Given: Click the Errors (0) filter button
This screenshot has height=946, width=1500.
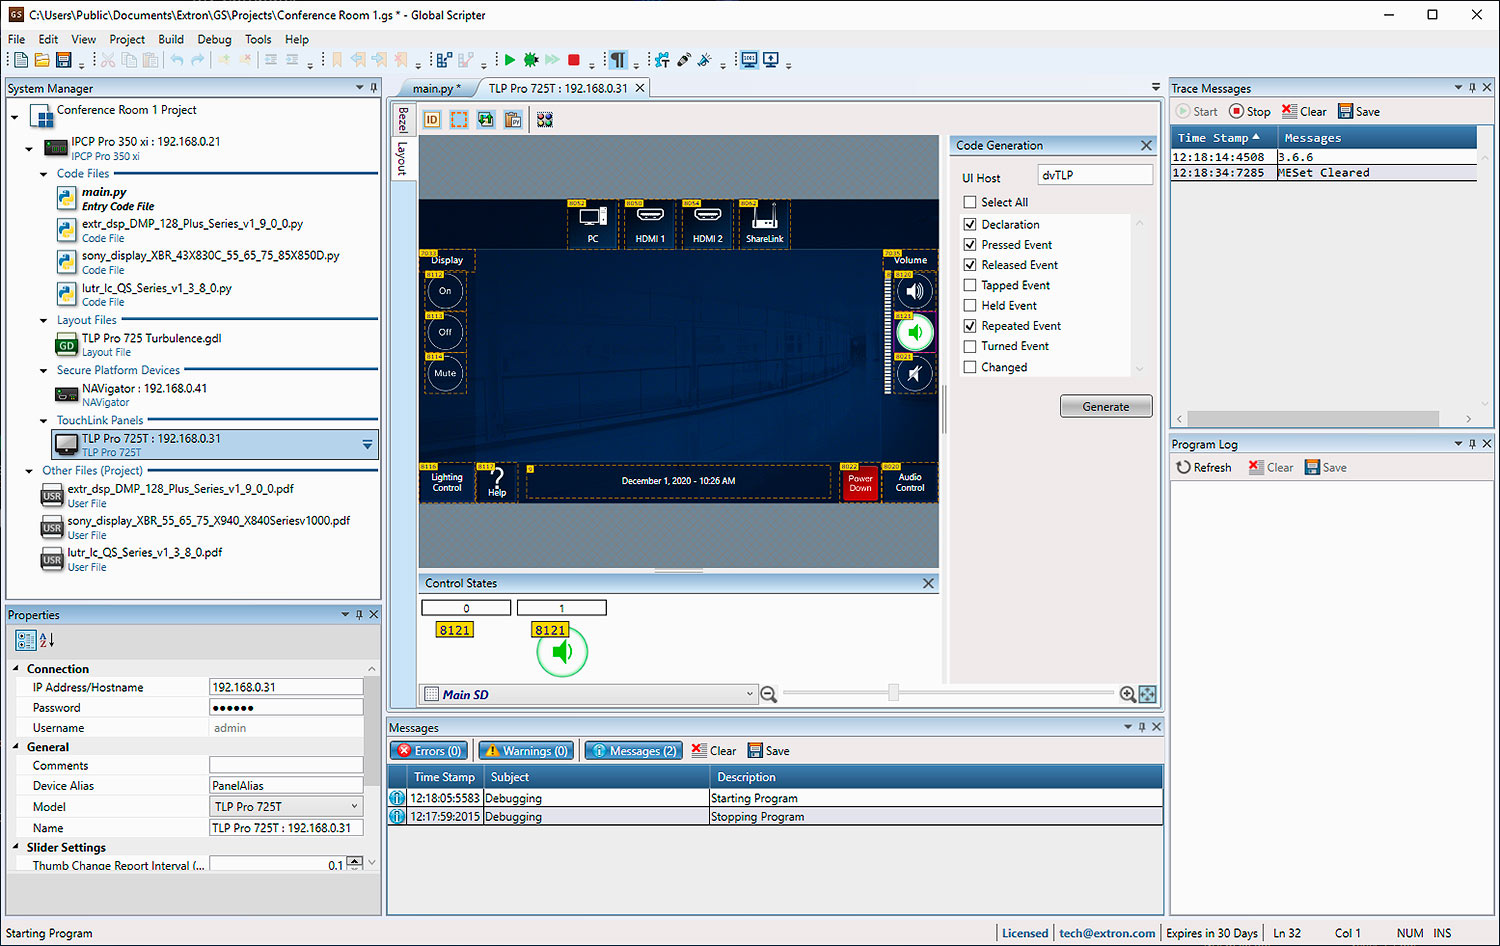Looking at the screenshot, I should pos(430,751).
